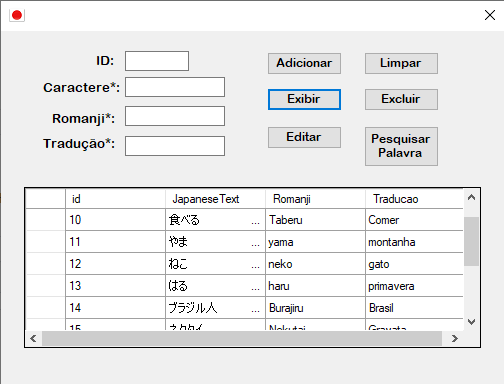The width and height of the screenshot is (504, 384).
Task: Click the cell containing montanha
Action: (414, 242)
